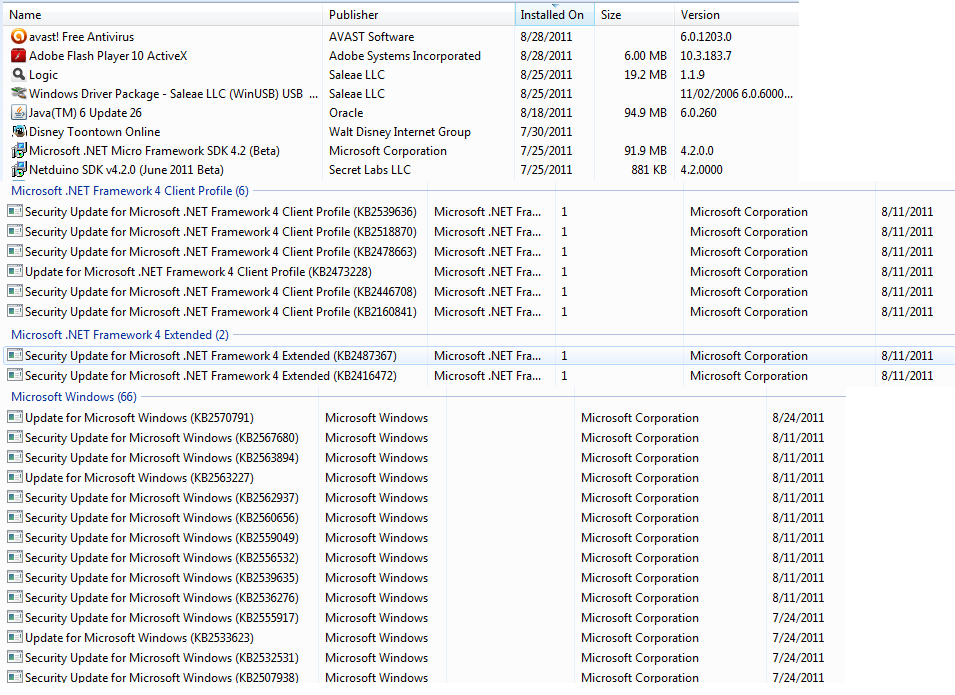Click the 7/30/2011 install date
Viewport: 955px width, 695px height.
pos(546,131)
